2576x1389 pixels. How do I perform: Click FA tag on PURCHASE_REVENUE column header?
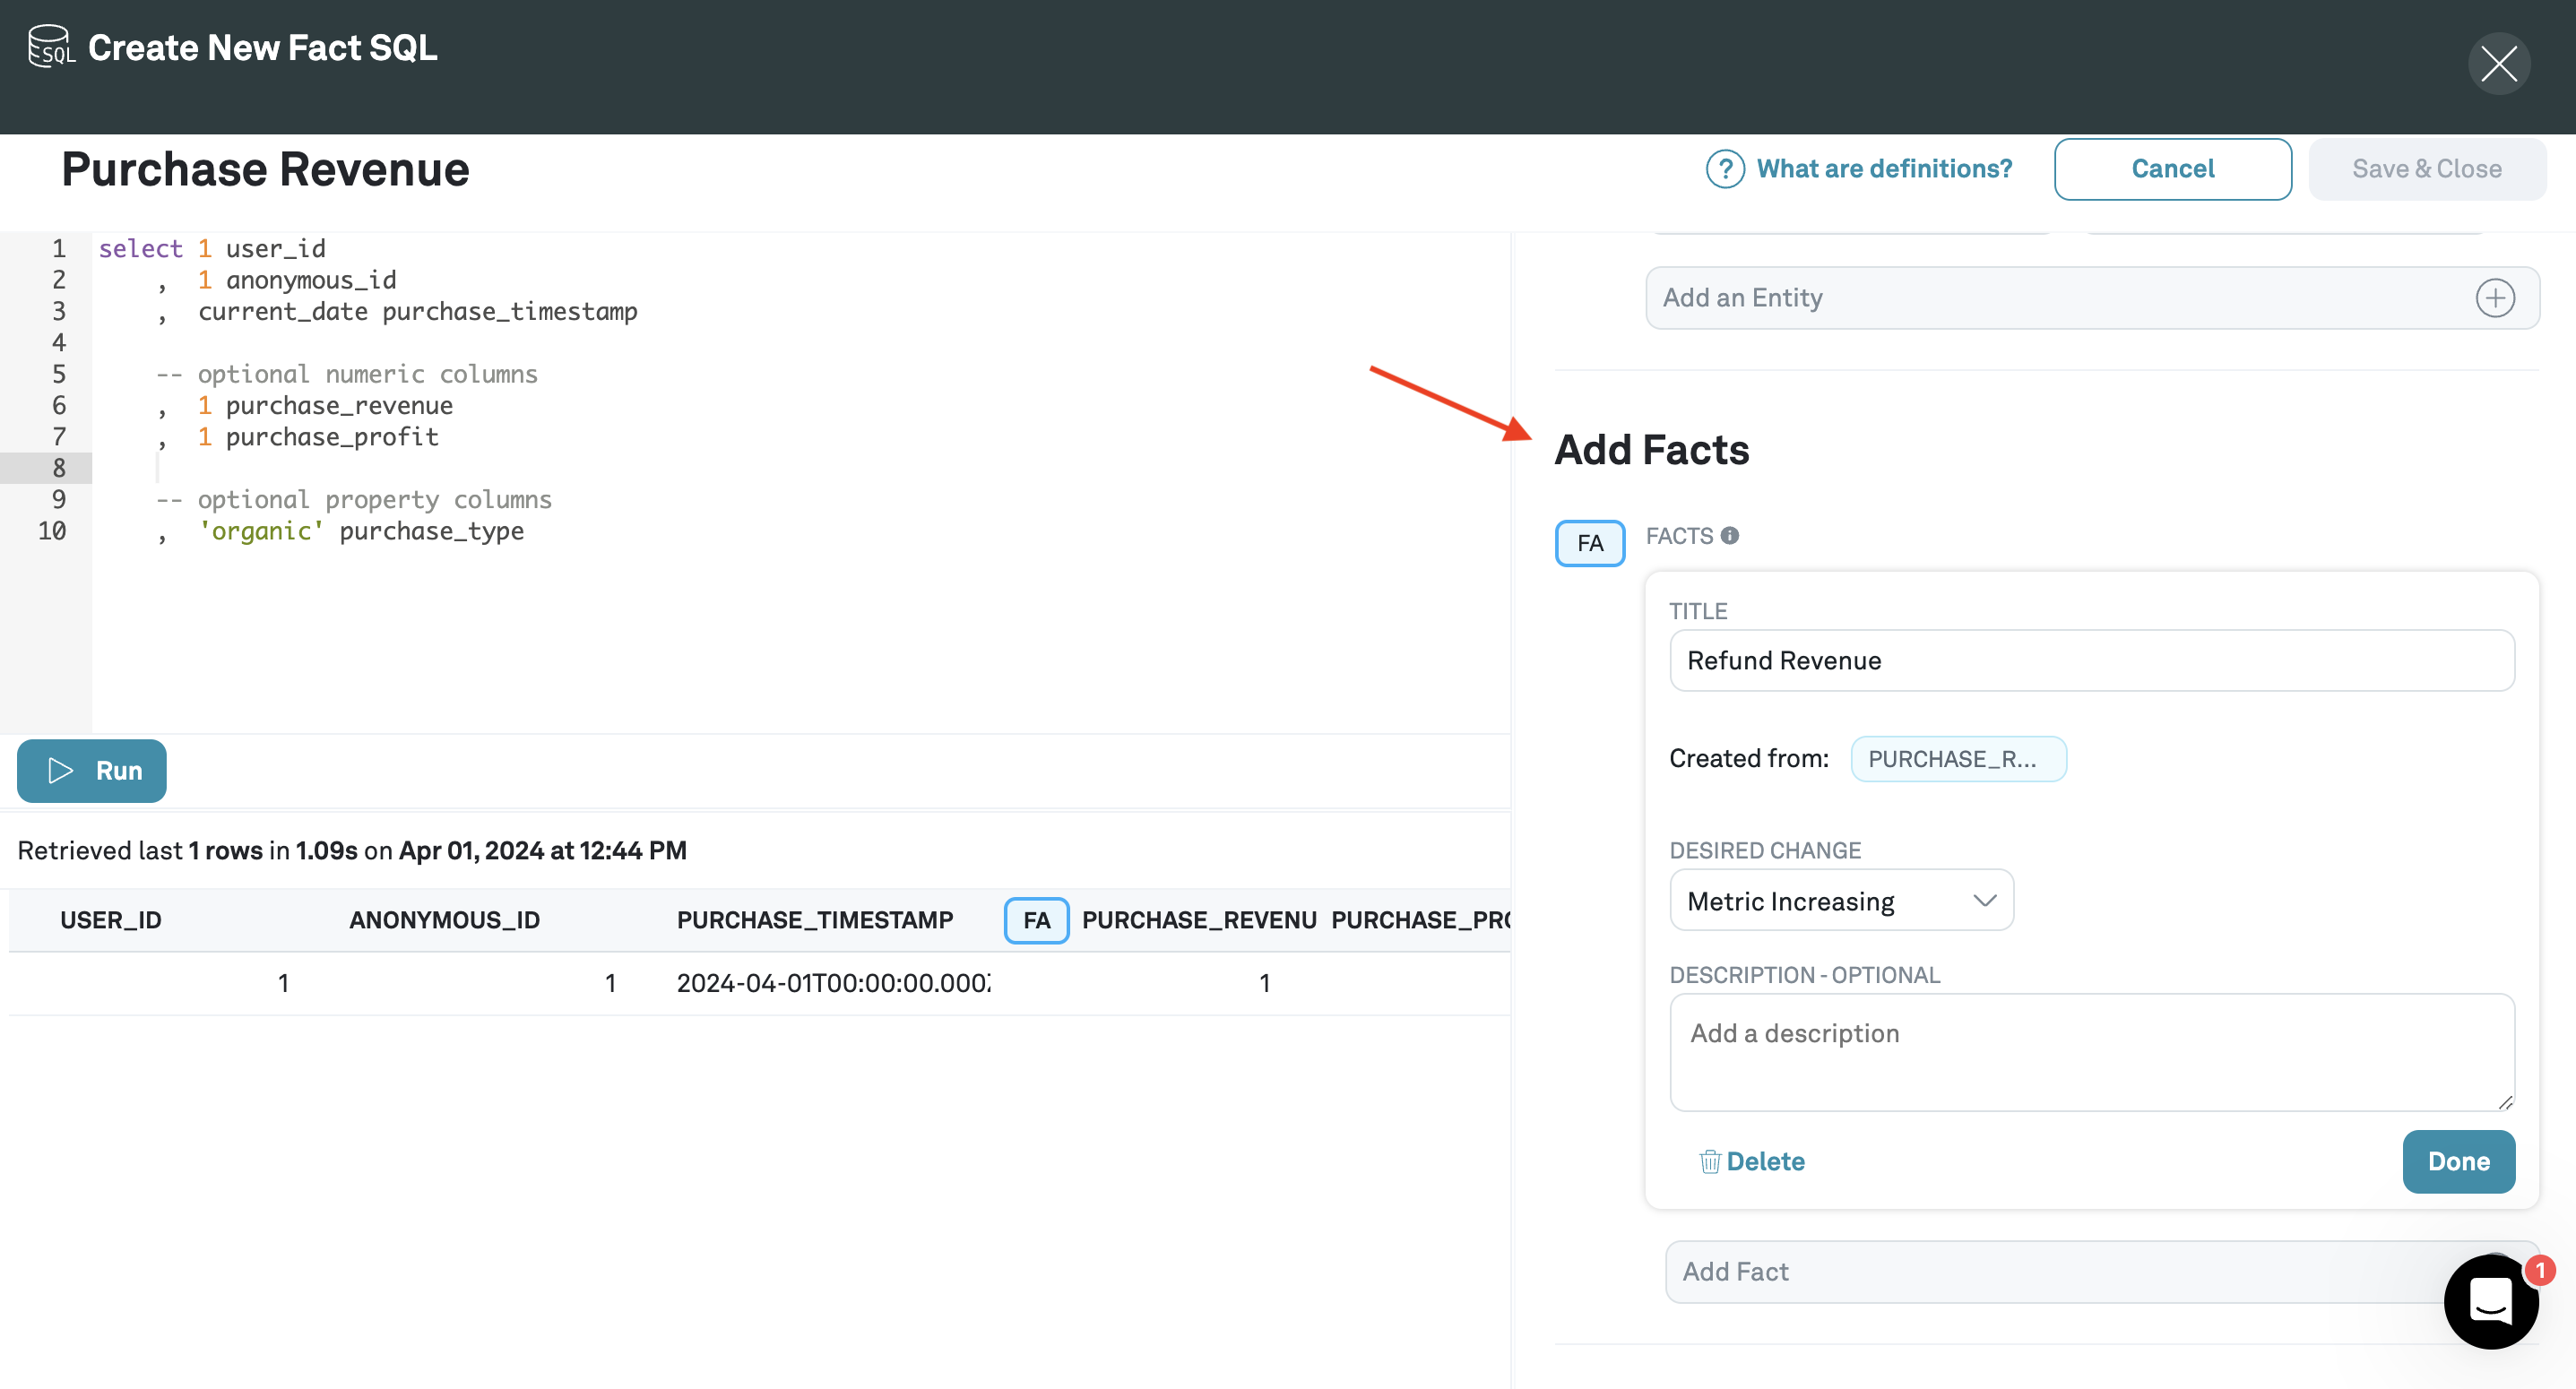pyautogui.click(x=1036, y=920)
